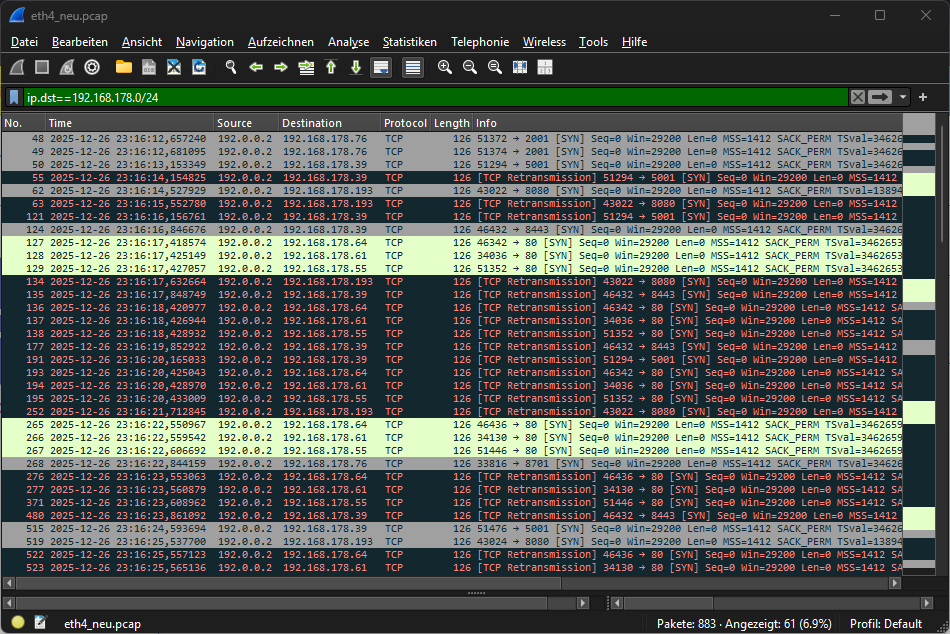
Task: Click the 'Pakete: 883 · Angezeigt: 61 (6.9%)' status text
Action: pyautogui.click(x=744, y=624)
